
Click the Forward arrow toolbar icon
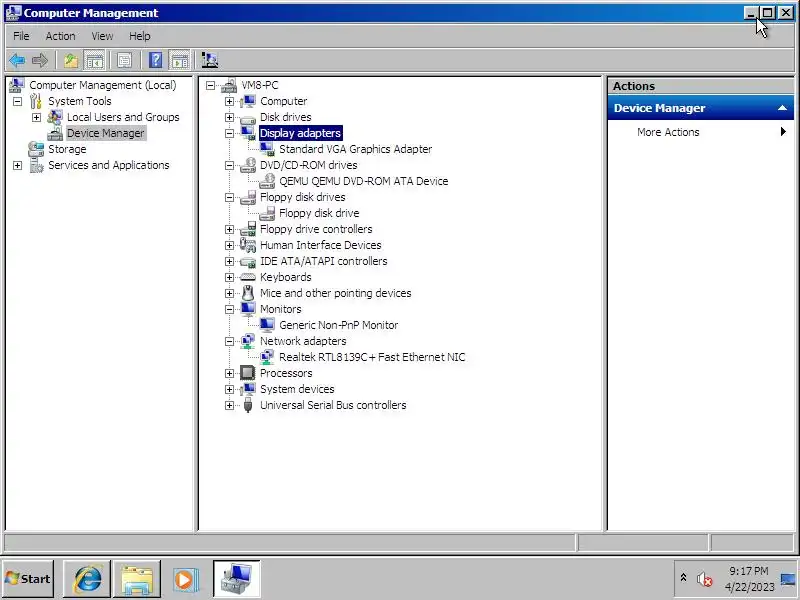coord(40,60)
